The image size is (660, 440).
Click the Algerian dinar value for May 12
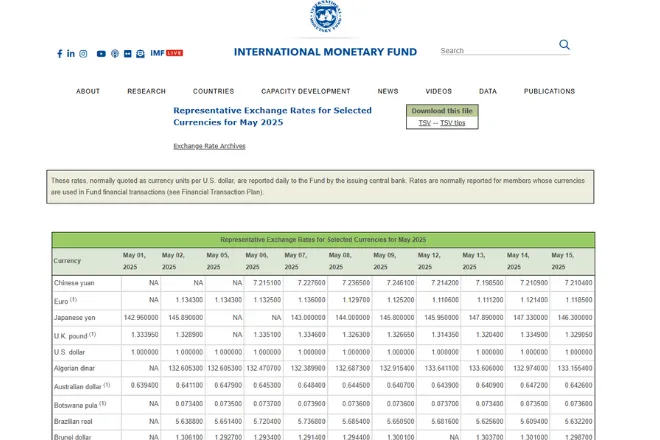(442, 368)
